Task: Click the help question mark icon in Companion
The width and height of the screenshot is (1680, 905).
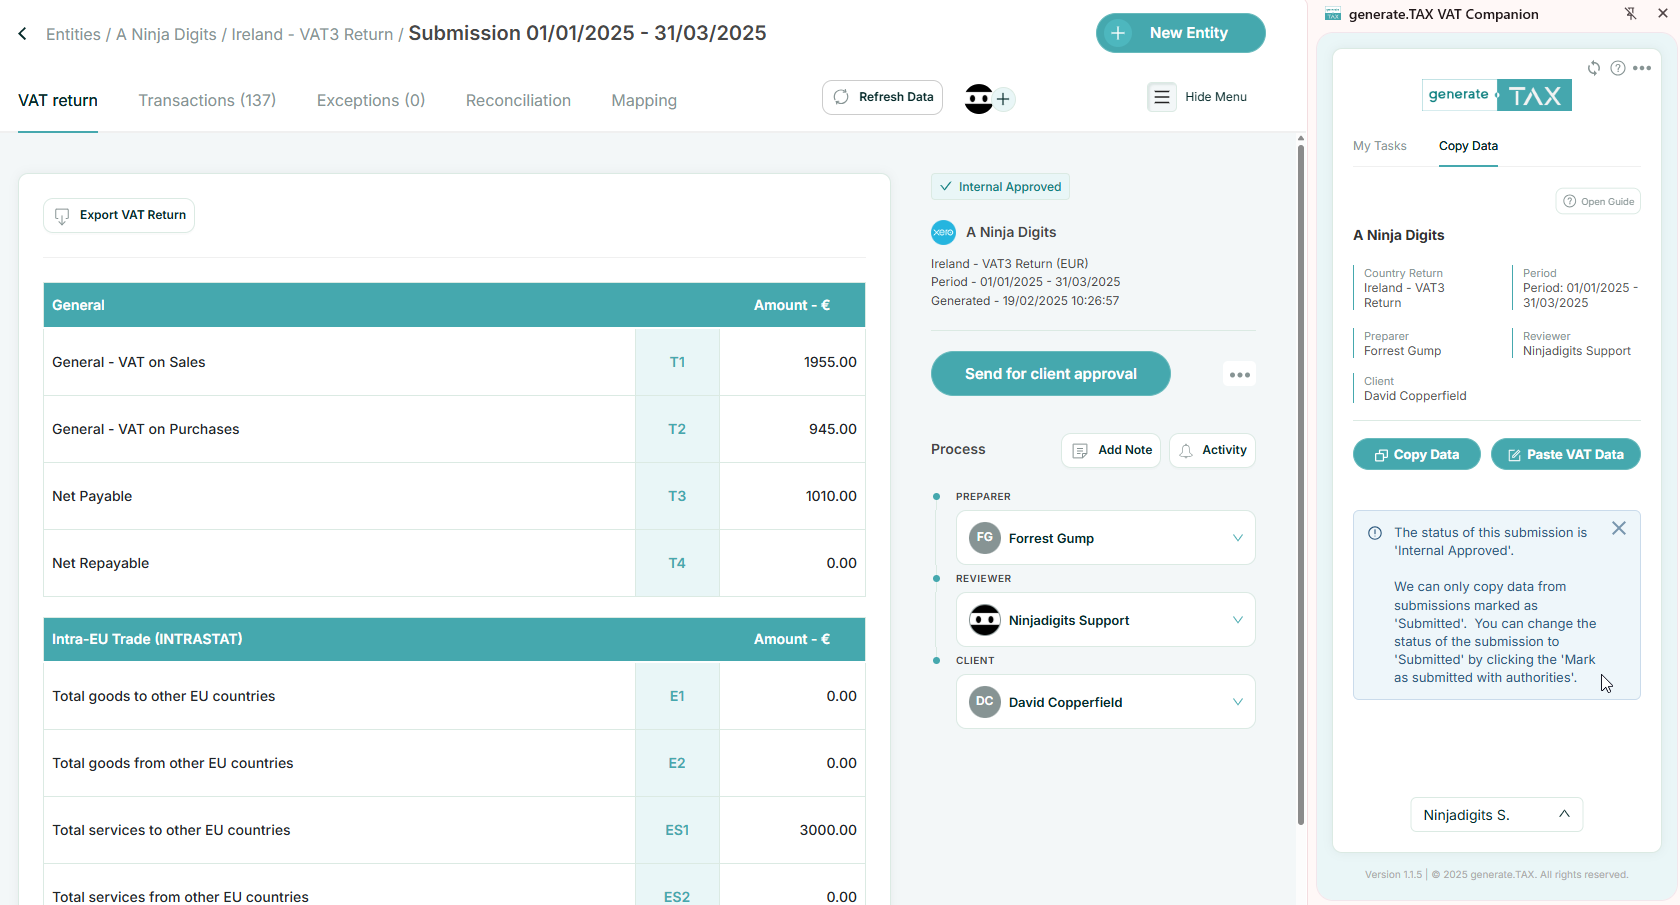Action: (x=1617, y=68)
